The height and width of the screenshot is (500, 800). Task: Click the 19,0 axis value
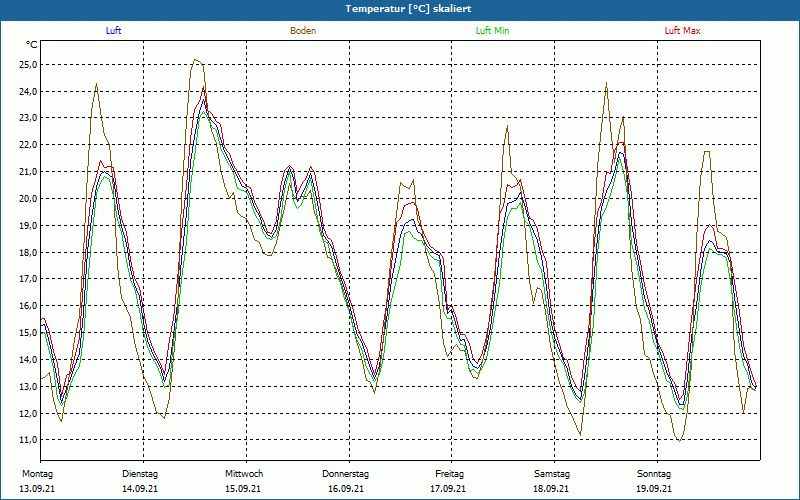coord(28,226)
